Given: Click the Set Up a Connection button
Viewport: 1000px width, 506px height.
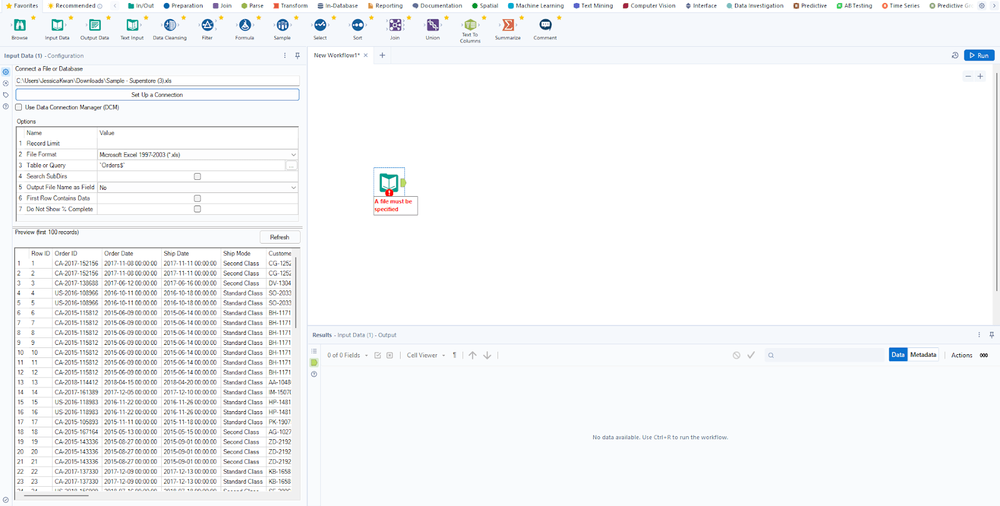Looking at the screenshot, I should click(156, 94).
